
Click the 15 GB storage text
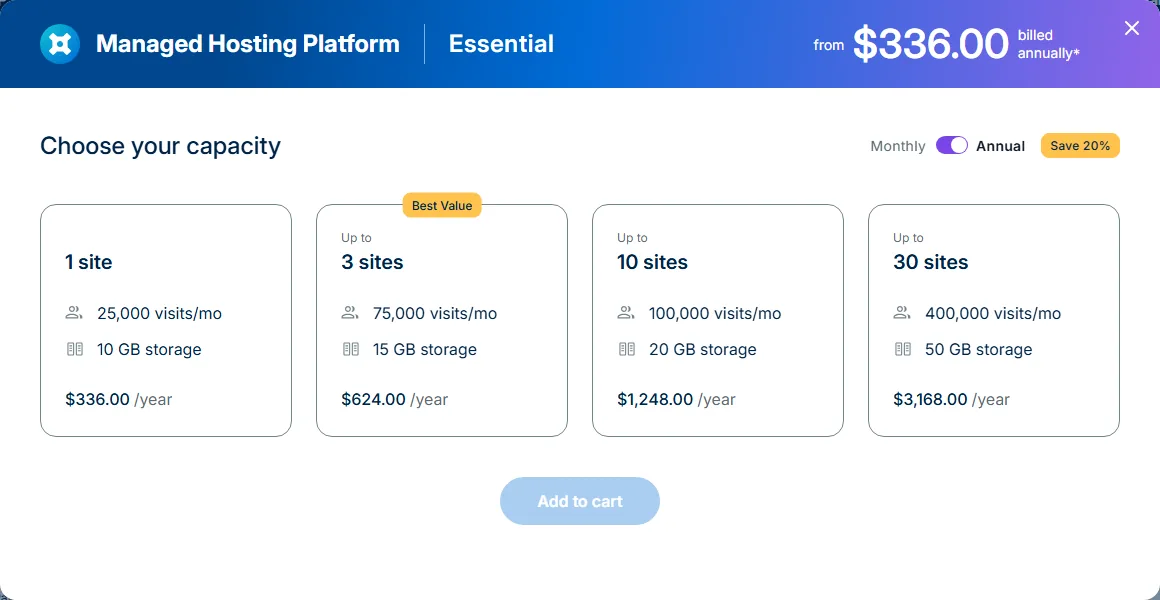[425, 349]
